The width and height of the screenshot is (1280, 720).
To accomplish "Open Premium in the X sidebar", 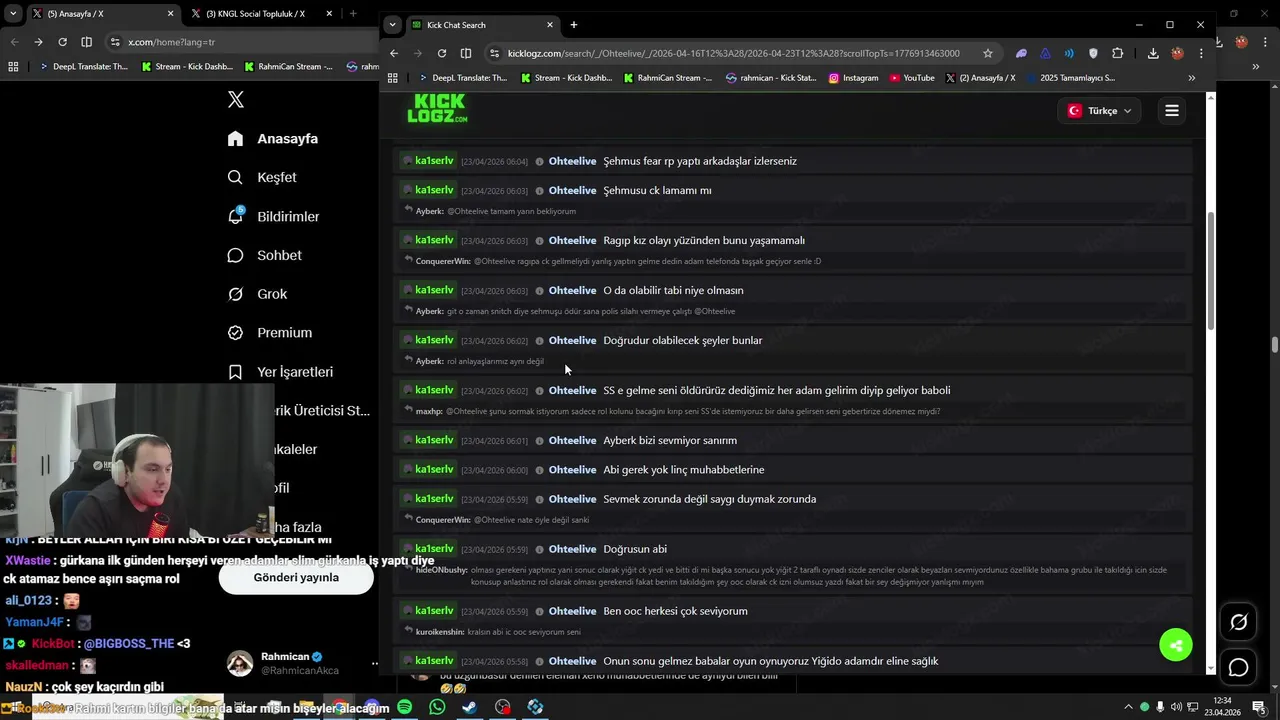I will (270, 333).
